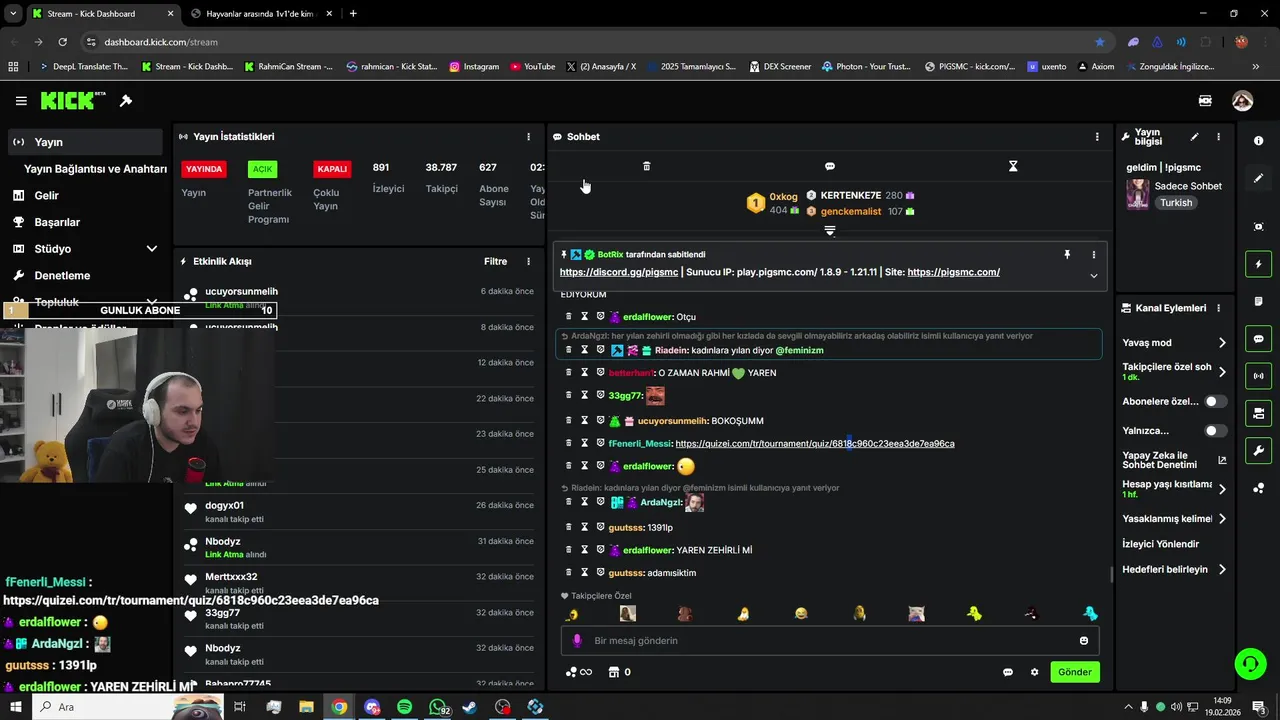This screenshot has height=720, width=1280.
Task: Open the discord.gg/pigsmc link
Action: pos(619,272)
